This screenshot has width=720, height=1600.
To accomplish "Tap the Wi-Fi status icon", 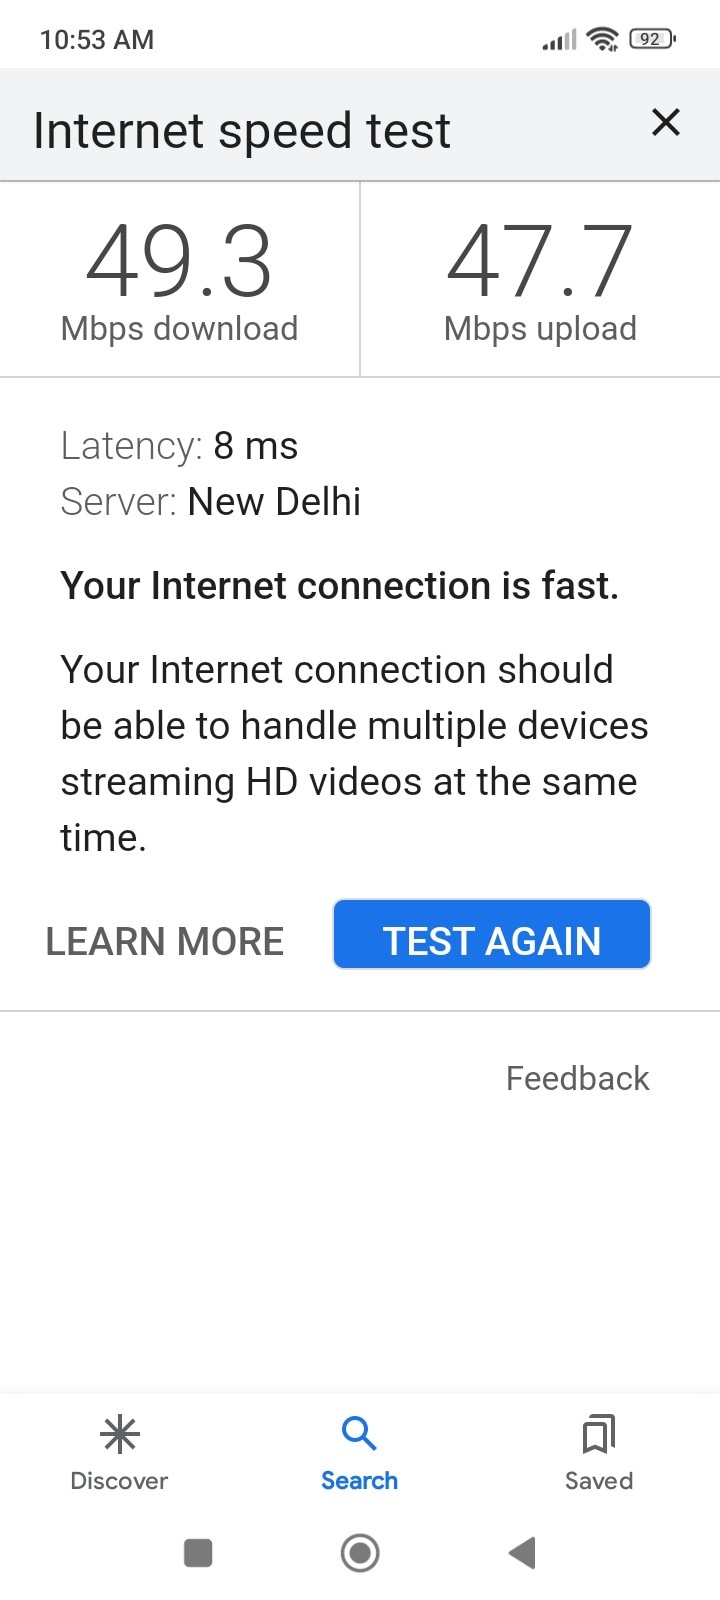I will [x=603, y=39].
